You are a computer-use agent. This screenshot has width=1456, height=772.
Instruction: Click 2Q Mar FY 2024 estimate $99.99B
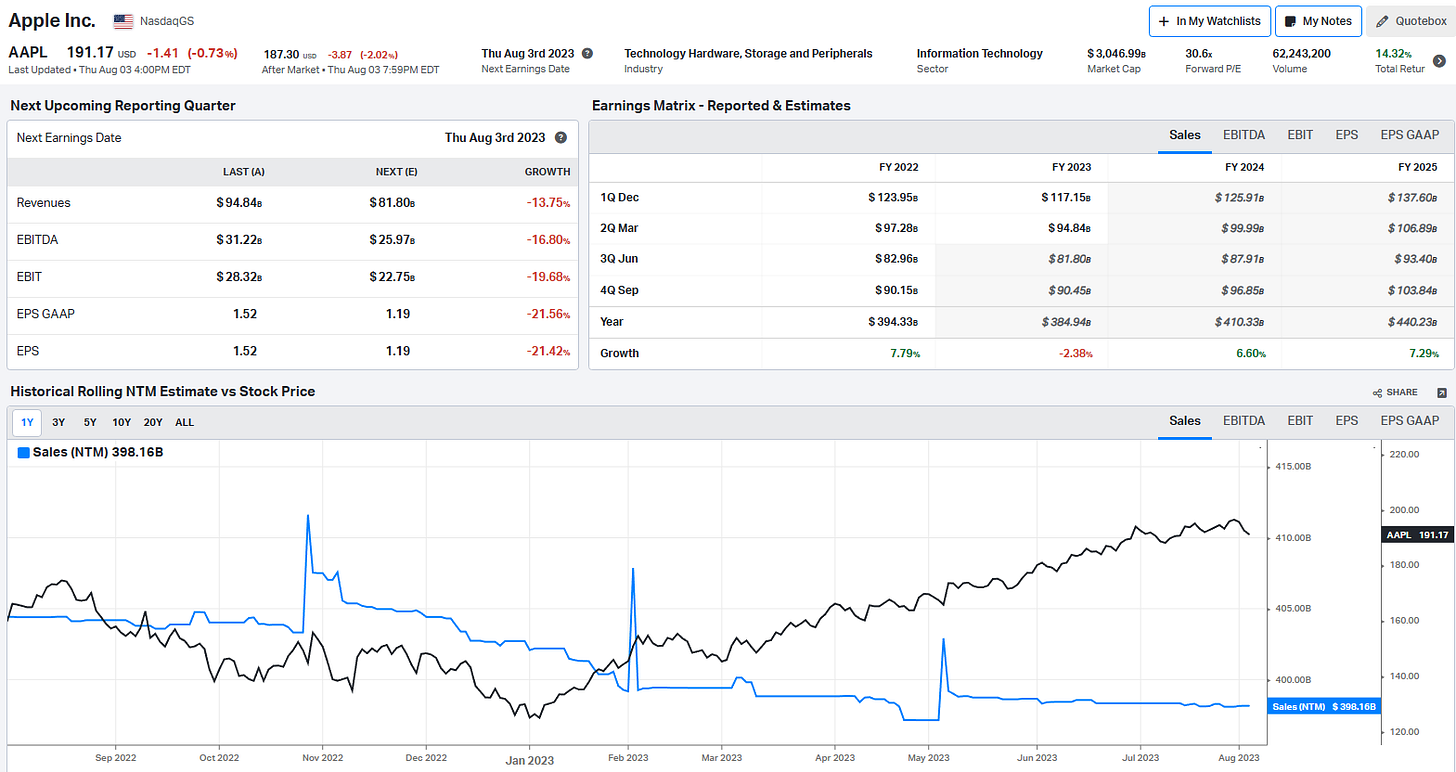1243,228
